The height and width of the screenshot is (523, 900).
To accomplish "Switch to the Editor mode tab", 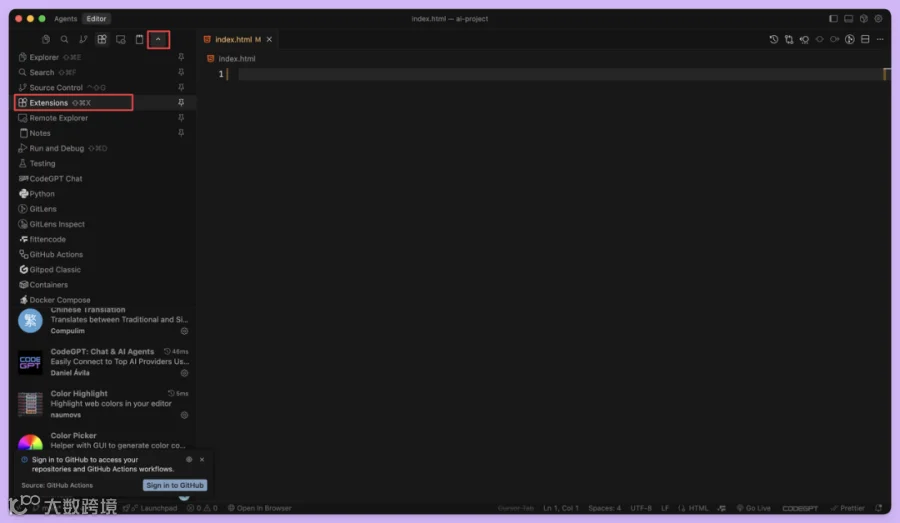I will [96, 19].
